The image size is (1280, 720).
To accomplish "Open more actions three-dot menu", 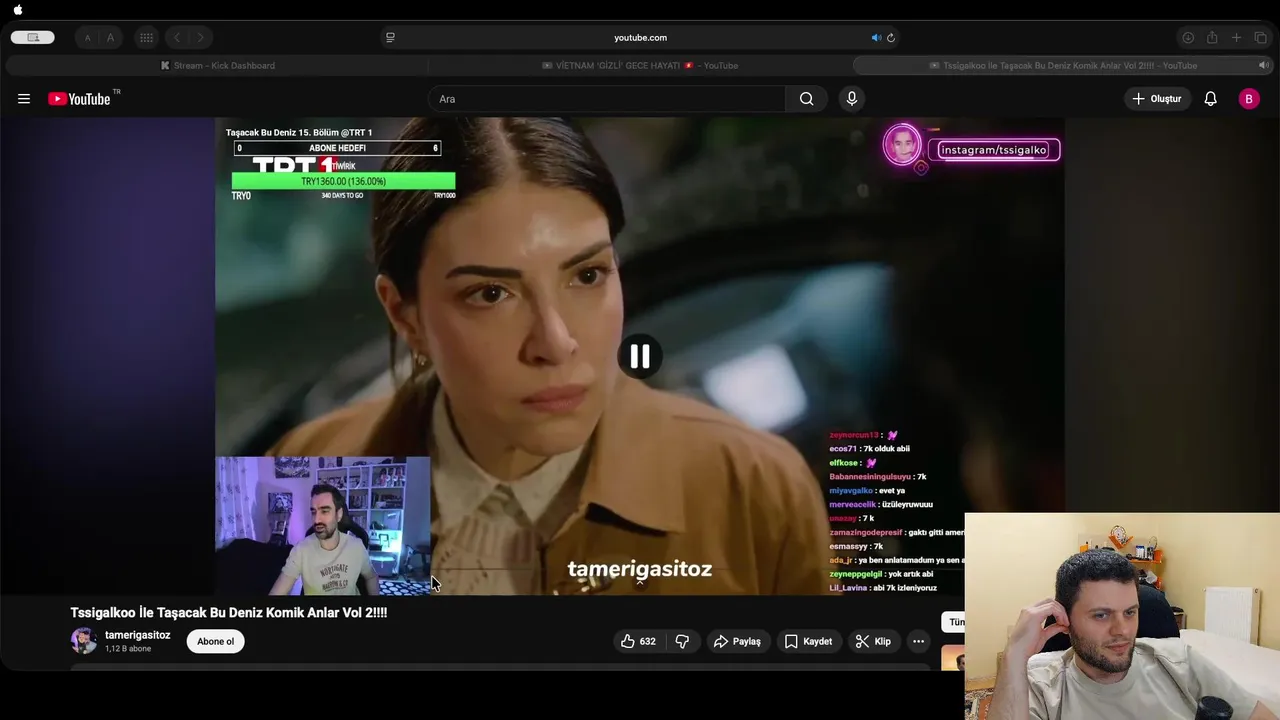I will point(918,641).
